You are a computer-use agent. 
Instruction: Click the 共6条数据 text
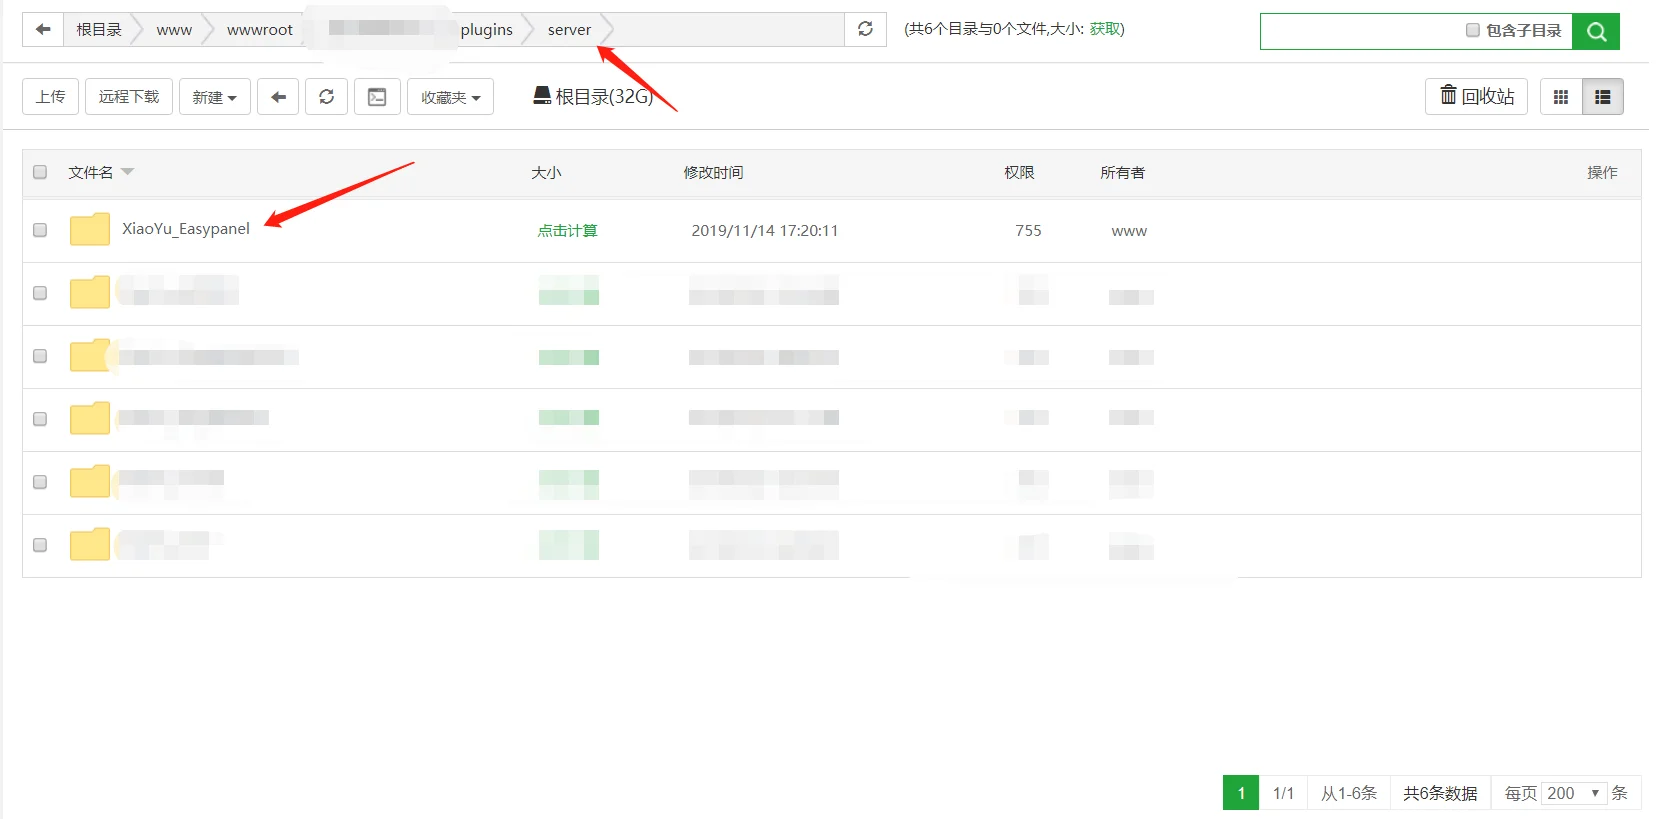[1440, 793]
